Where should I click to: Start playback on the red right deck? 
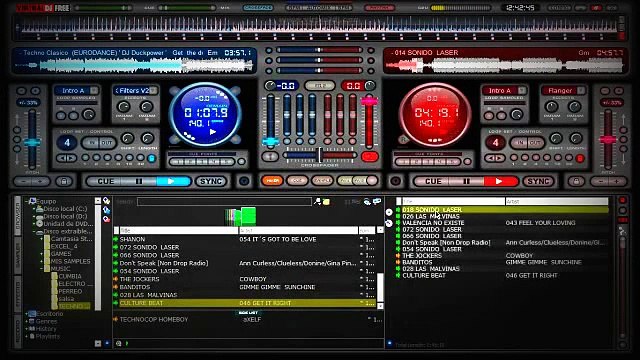(x=500, y=181)
